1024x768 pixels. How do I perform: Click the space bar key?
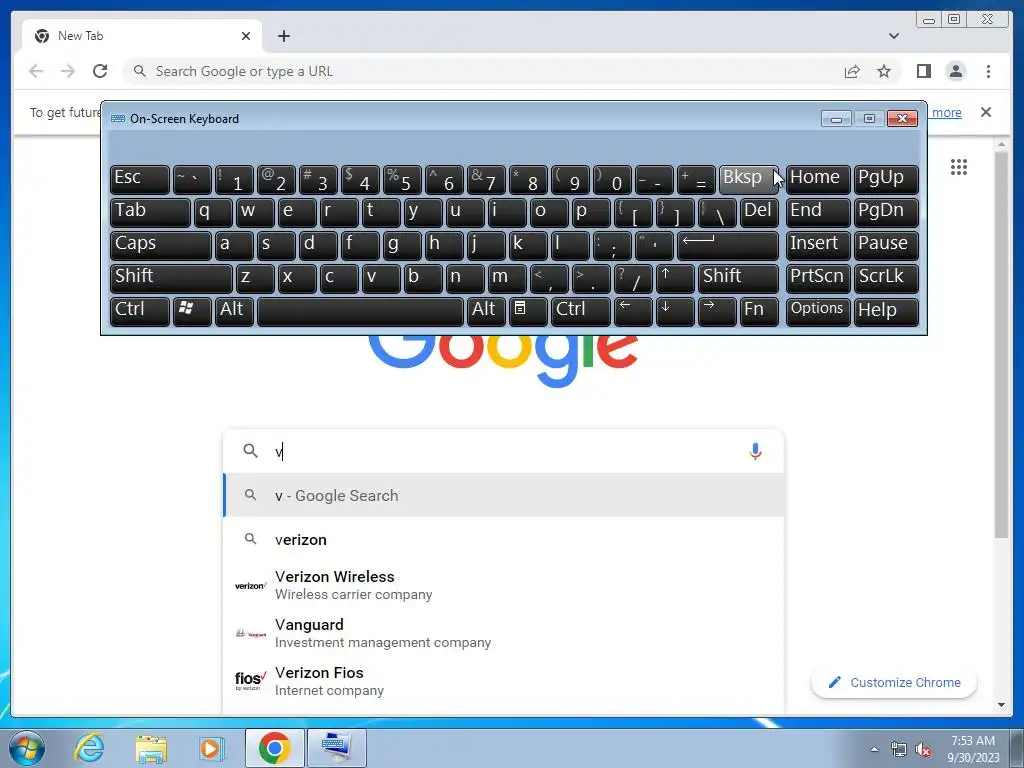pyautogui.click(x=360, y=311)
